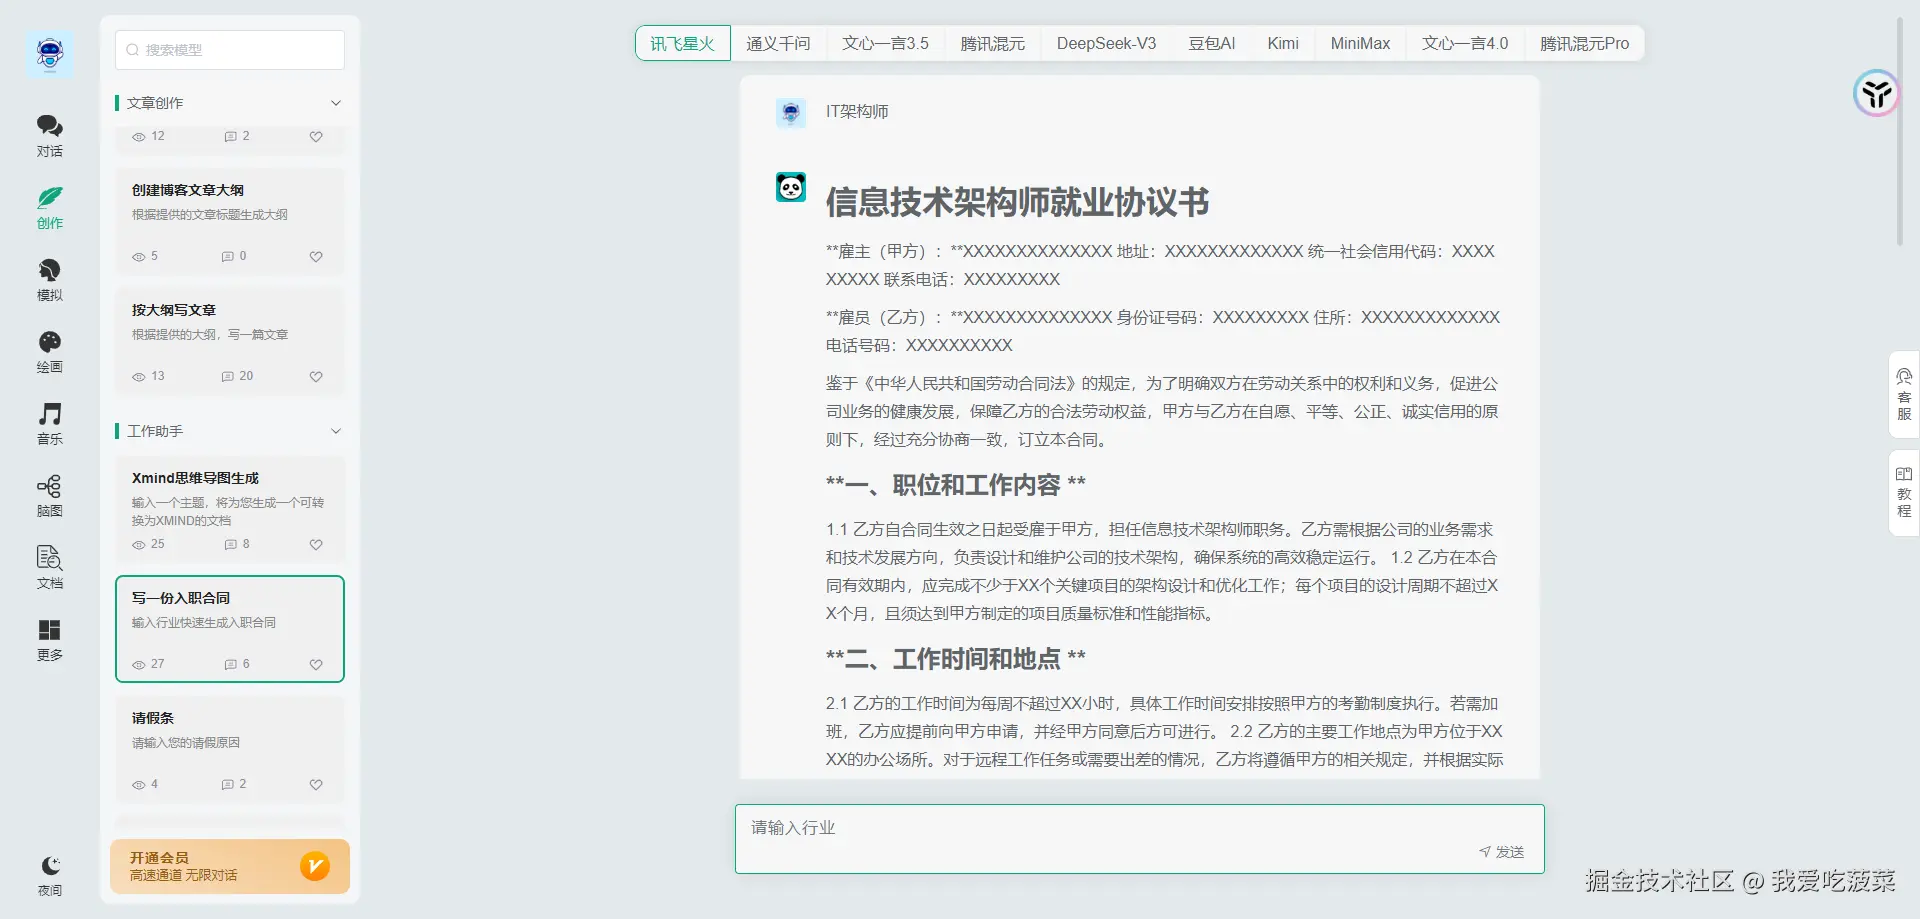Collapse the 文章创作 category
The height and width of the screenshot is (919, 1920).
point(336,103)
